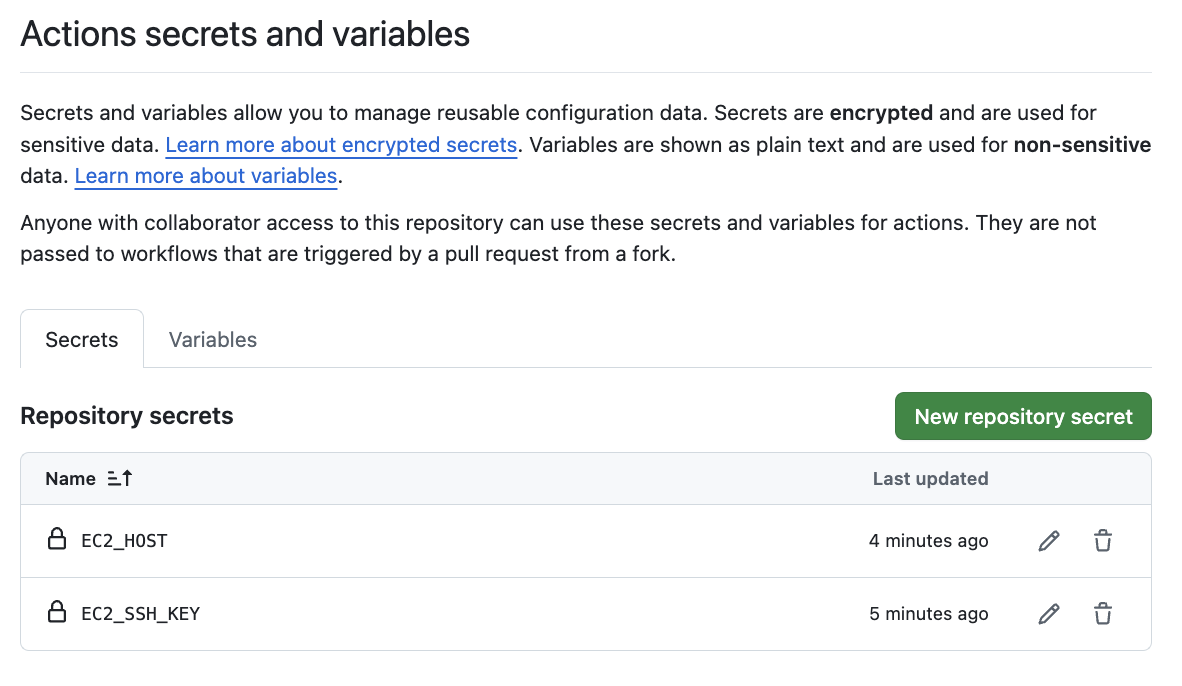Image resolution: width=1182 pixels, height=686 pixels.
Task: Click the Name column header
Action: coord(70,479)
